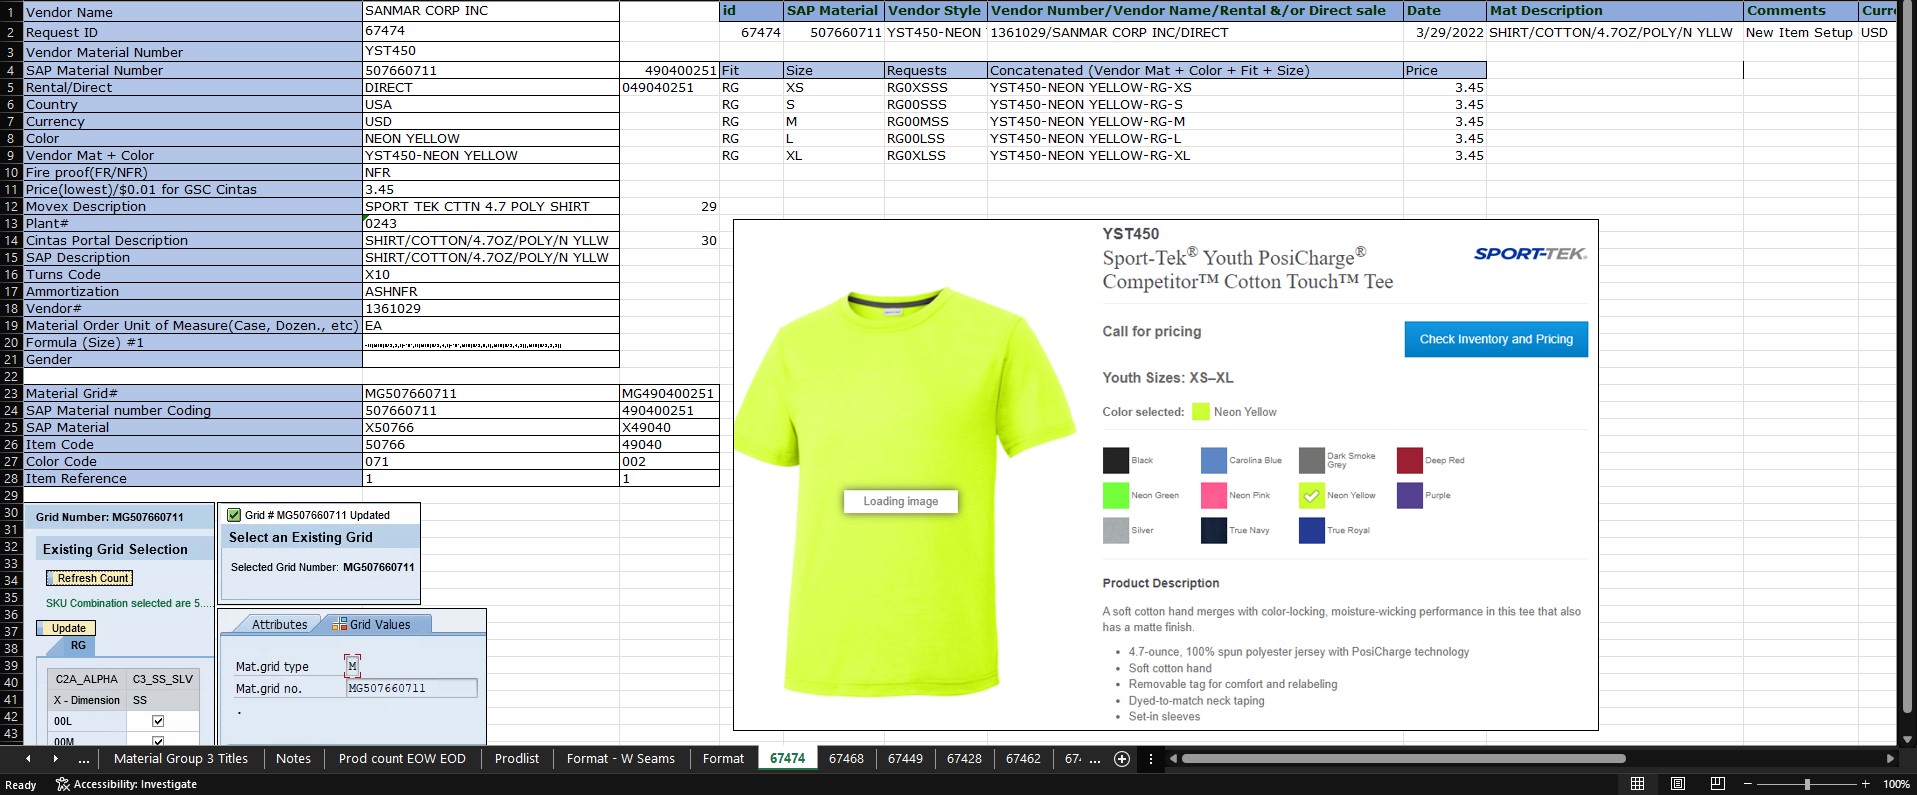Switch to Prod count EOW EOD sheet
The image size is (1917, 795).
point(402,759)
